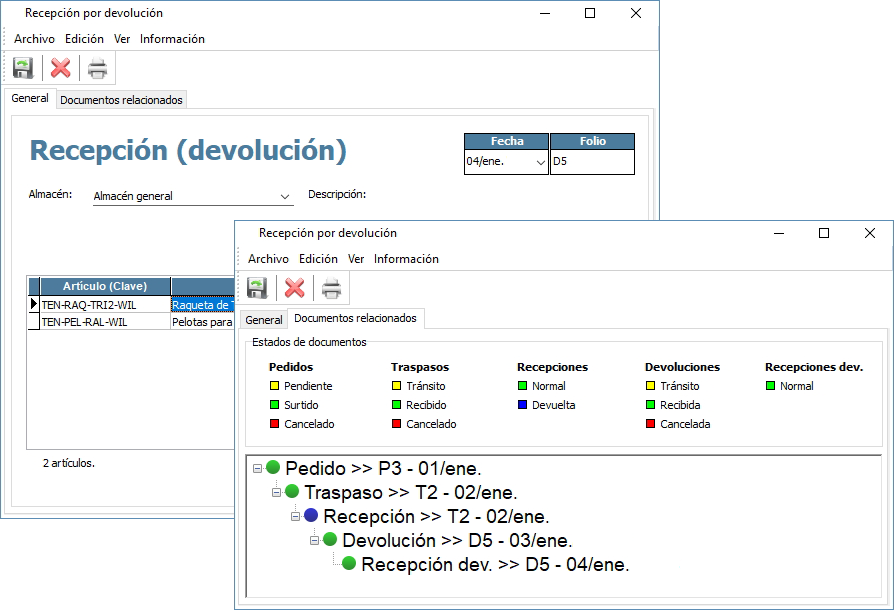
Task: Click the red X delete icon in the back window
Action: pos(61,68)
